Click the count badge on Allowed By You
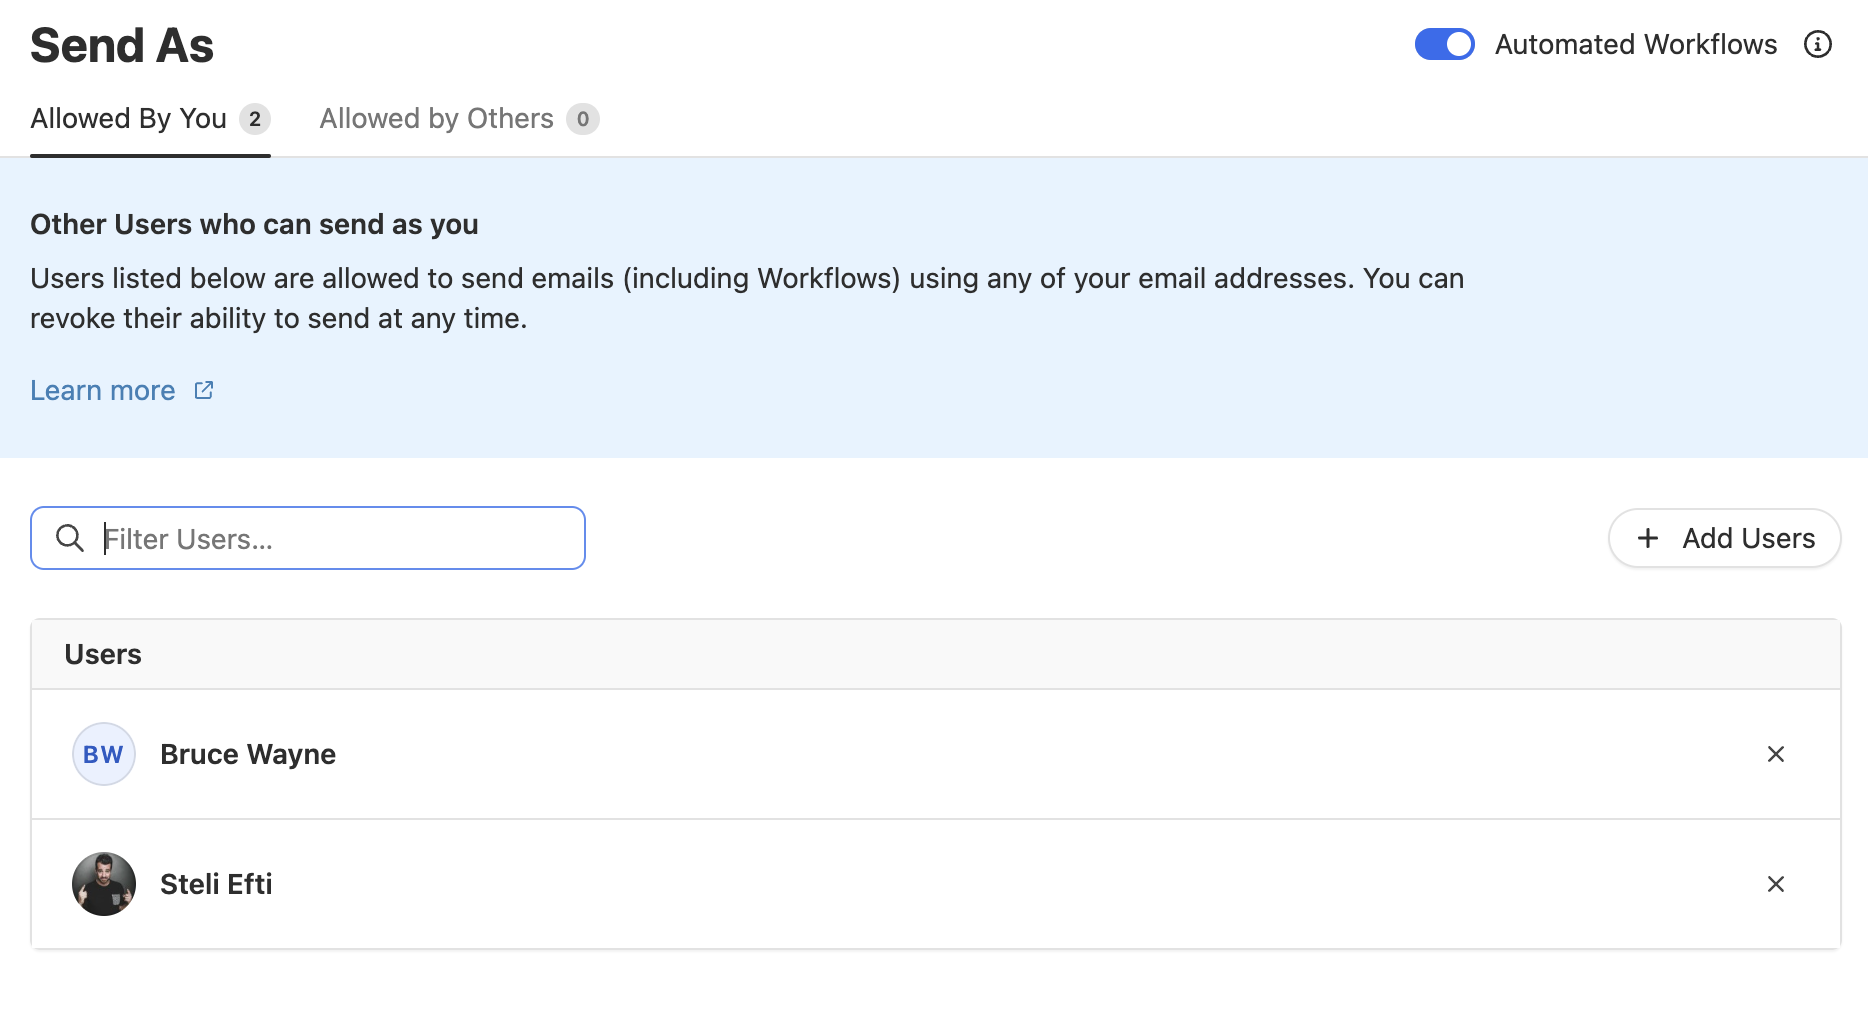1868x1024 pixels. click(x=255, y=119)
